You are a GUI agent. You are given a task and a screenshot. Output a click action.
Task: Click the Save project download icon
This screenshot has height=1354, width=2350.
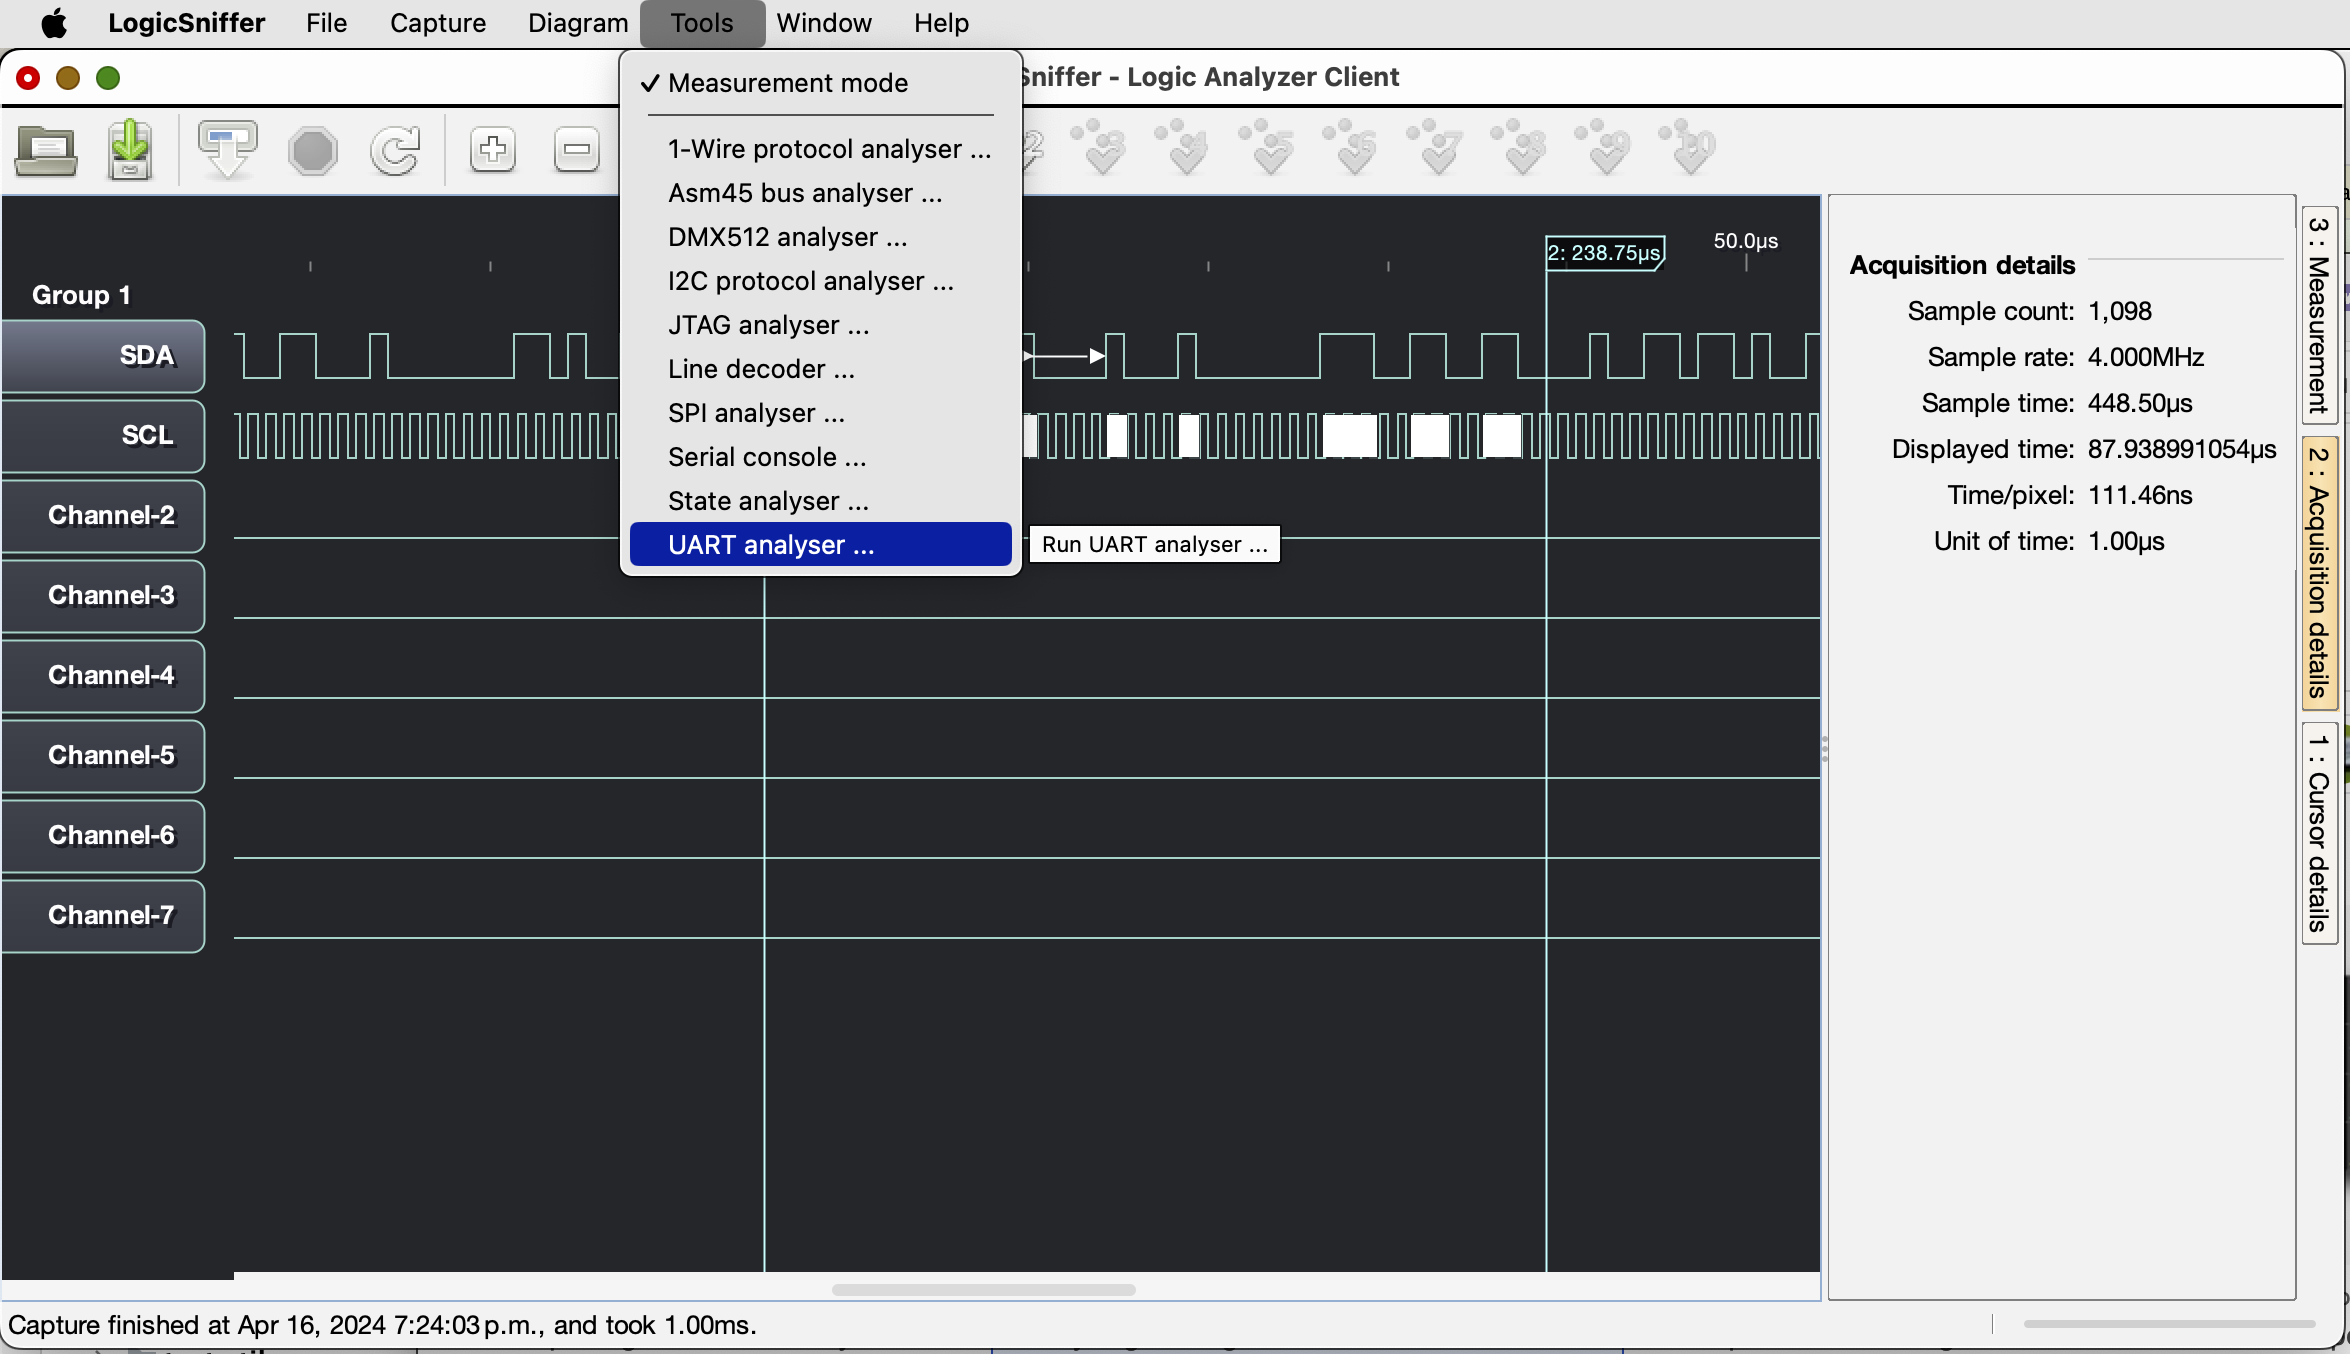[130, 150]
